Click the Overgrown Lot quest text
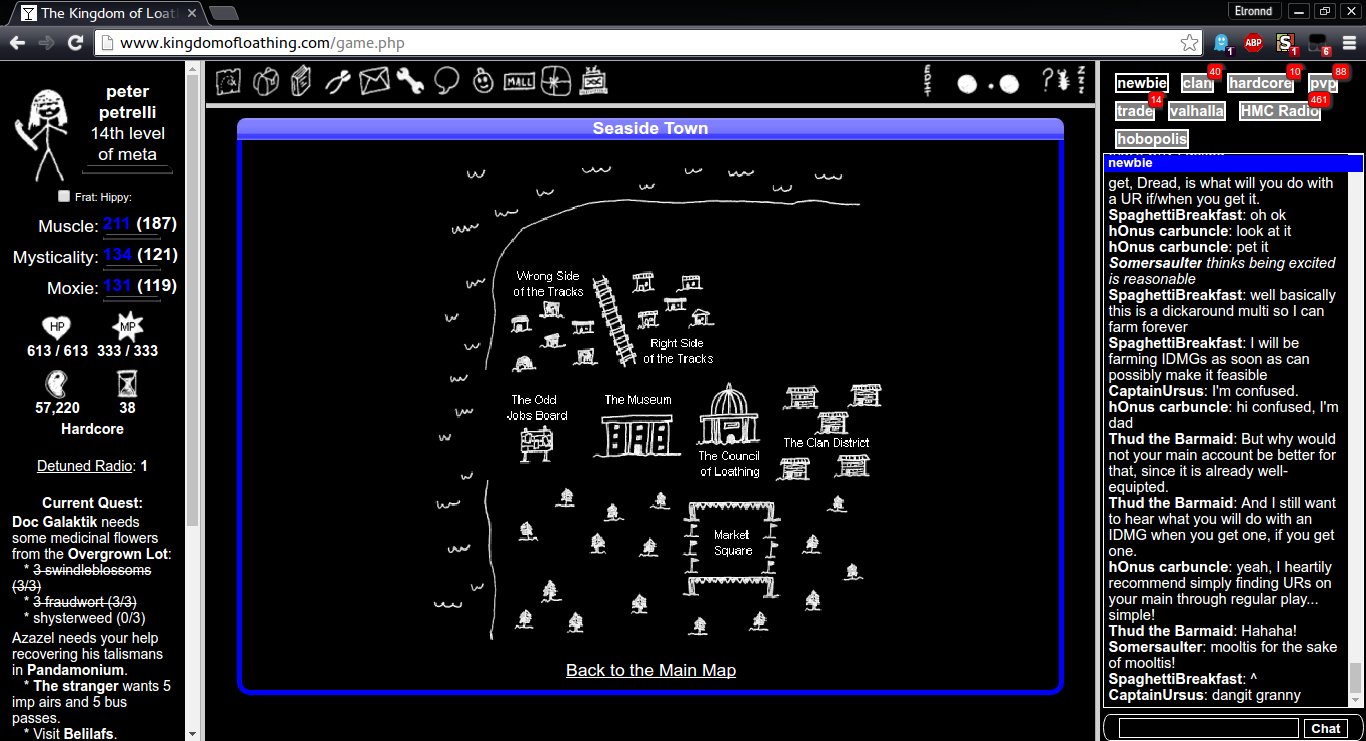 coord(120,554)
